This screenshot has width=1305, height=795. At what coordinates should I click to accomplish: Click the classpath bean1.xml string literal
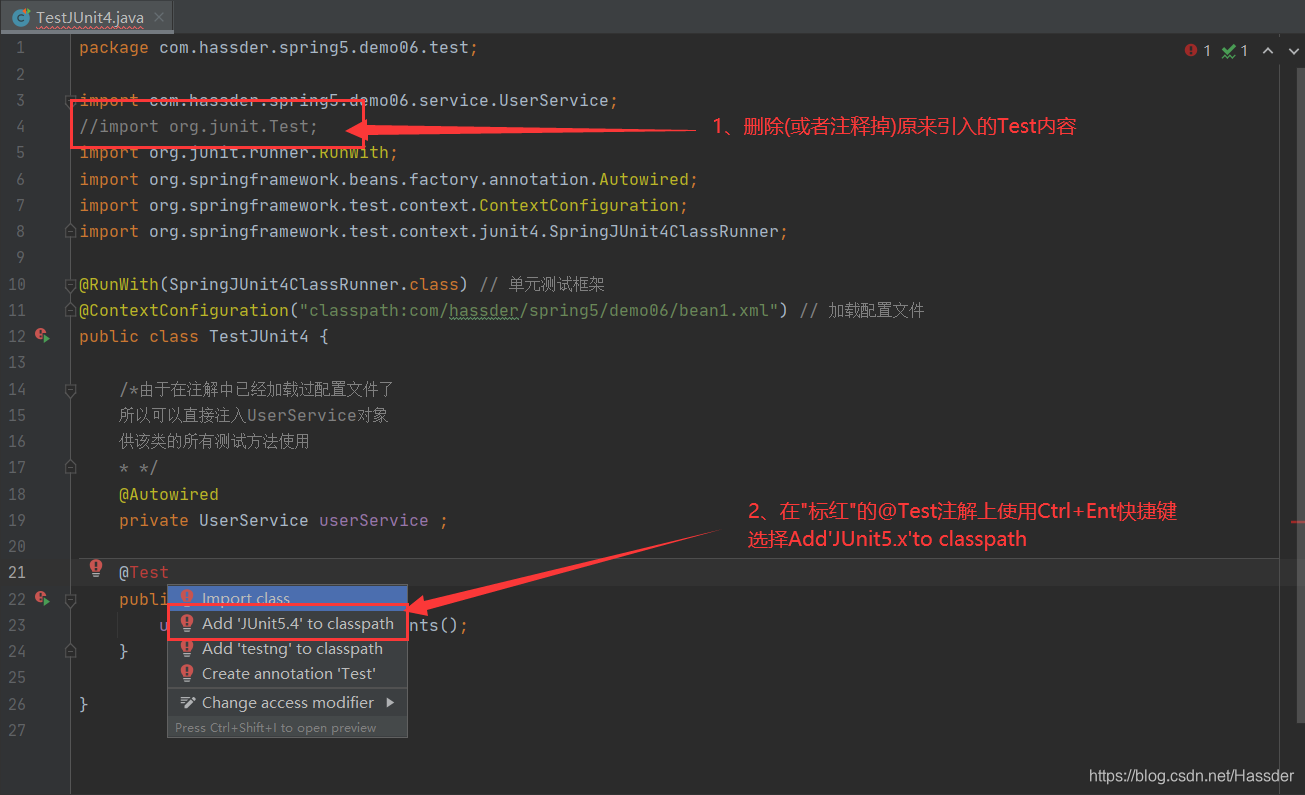click(x=538, y=310)
